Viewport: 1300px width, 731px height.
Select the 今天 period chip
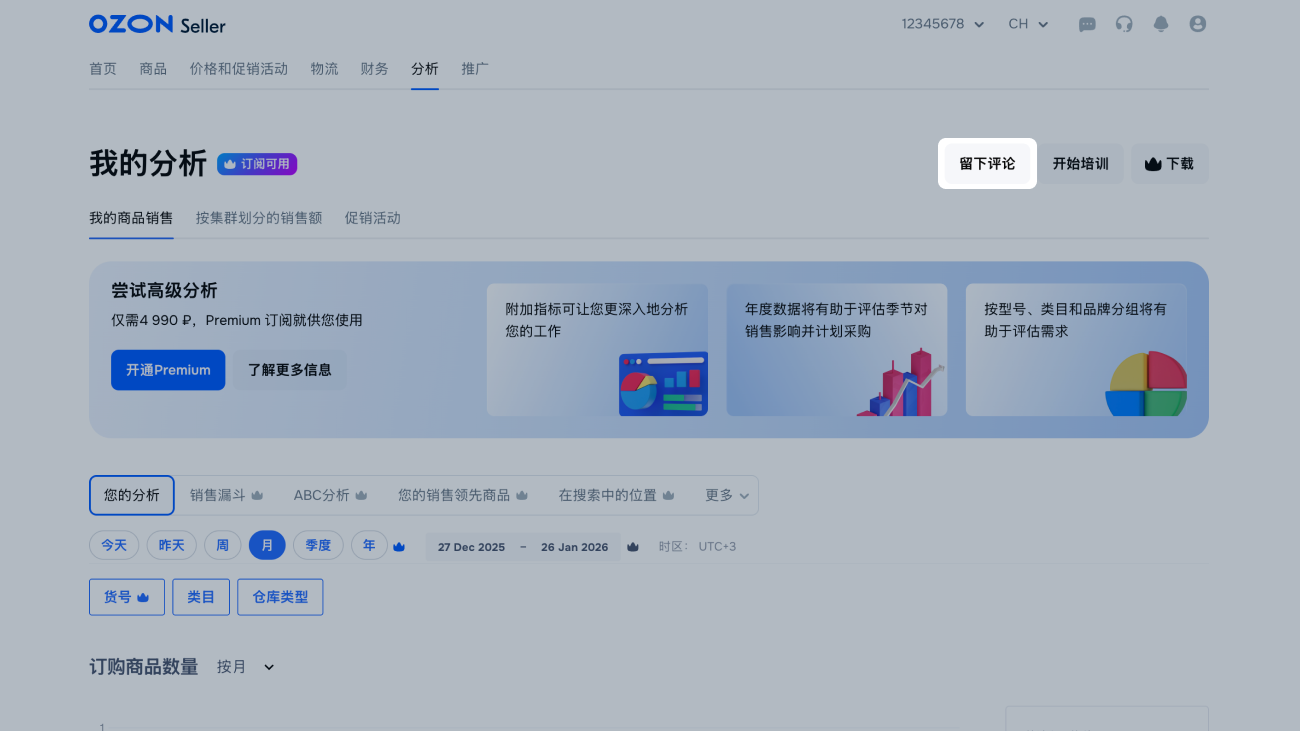pos(114,545)
